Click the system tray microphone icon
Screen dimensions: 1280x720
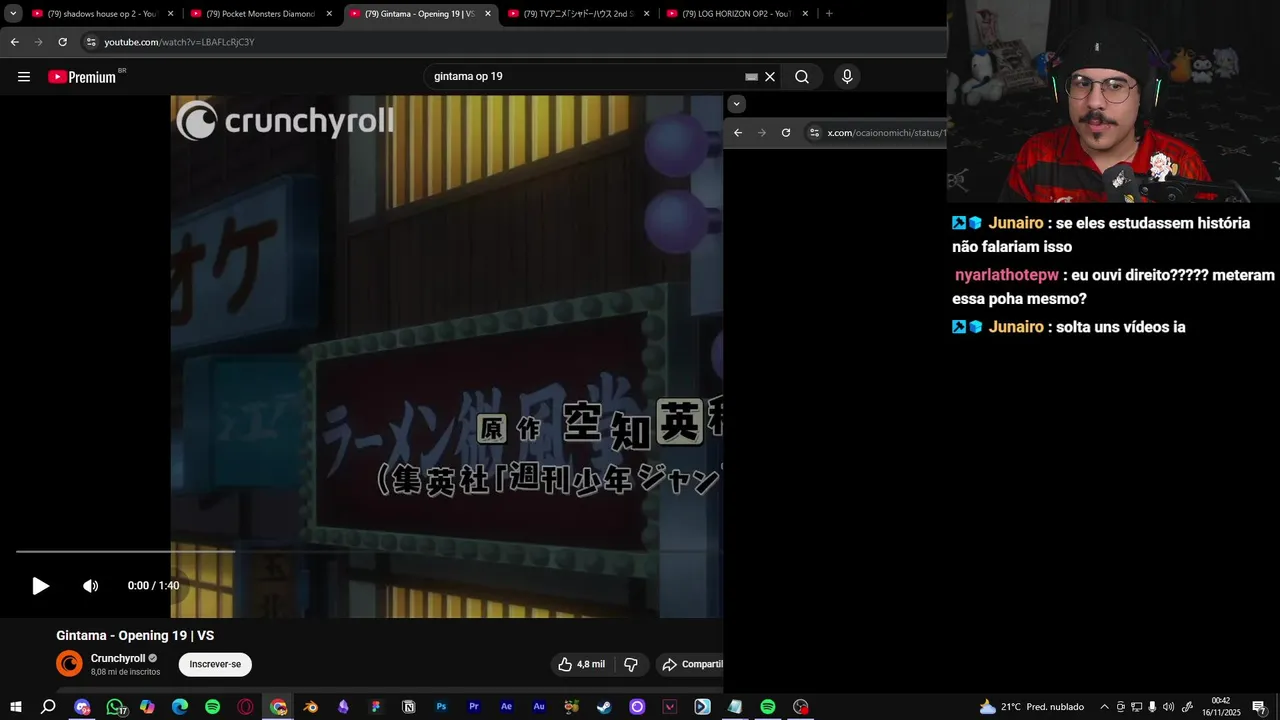tap(1152, 707)
